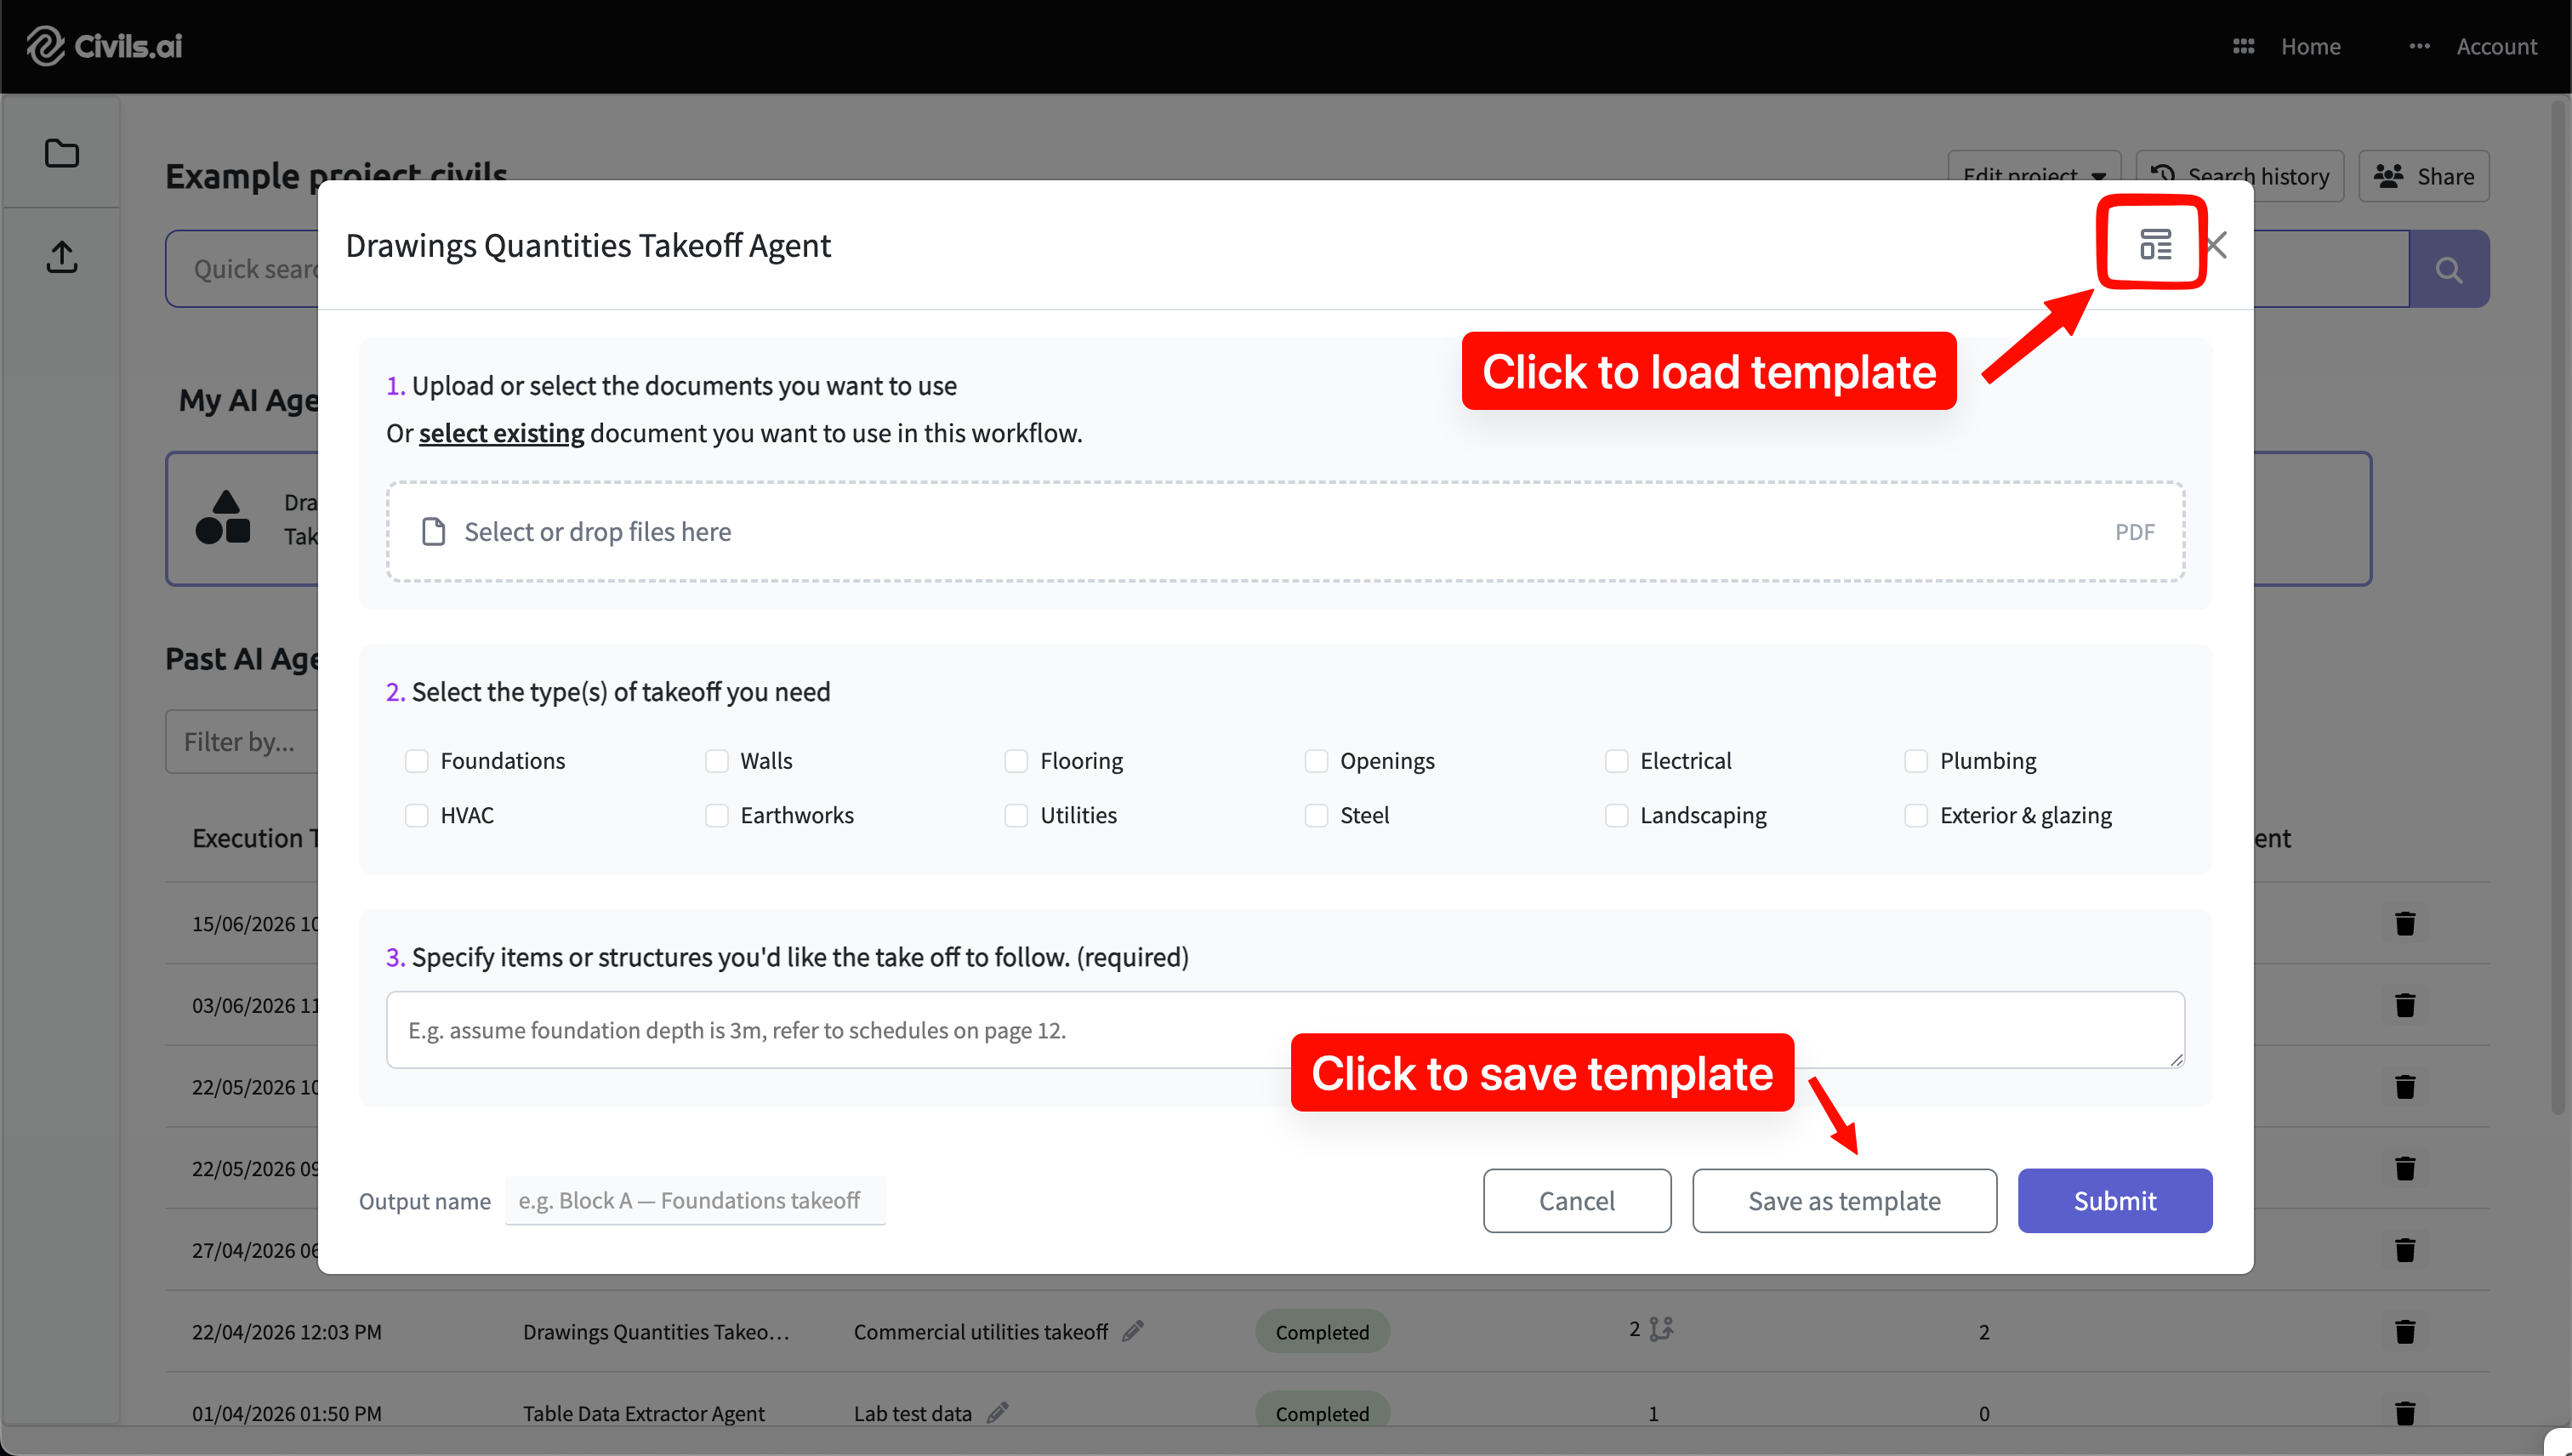The width and height of the screenshot is (2572, 1456).
Task: Click the magnifier search button
Action: click(x=2448, y=269)
